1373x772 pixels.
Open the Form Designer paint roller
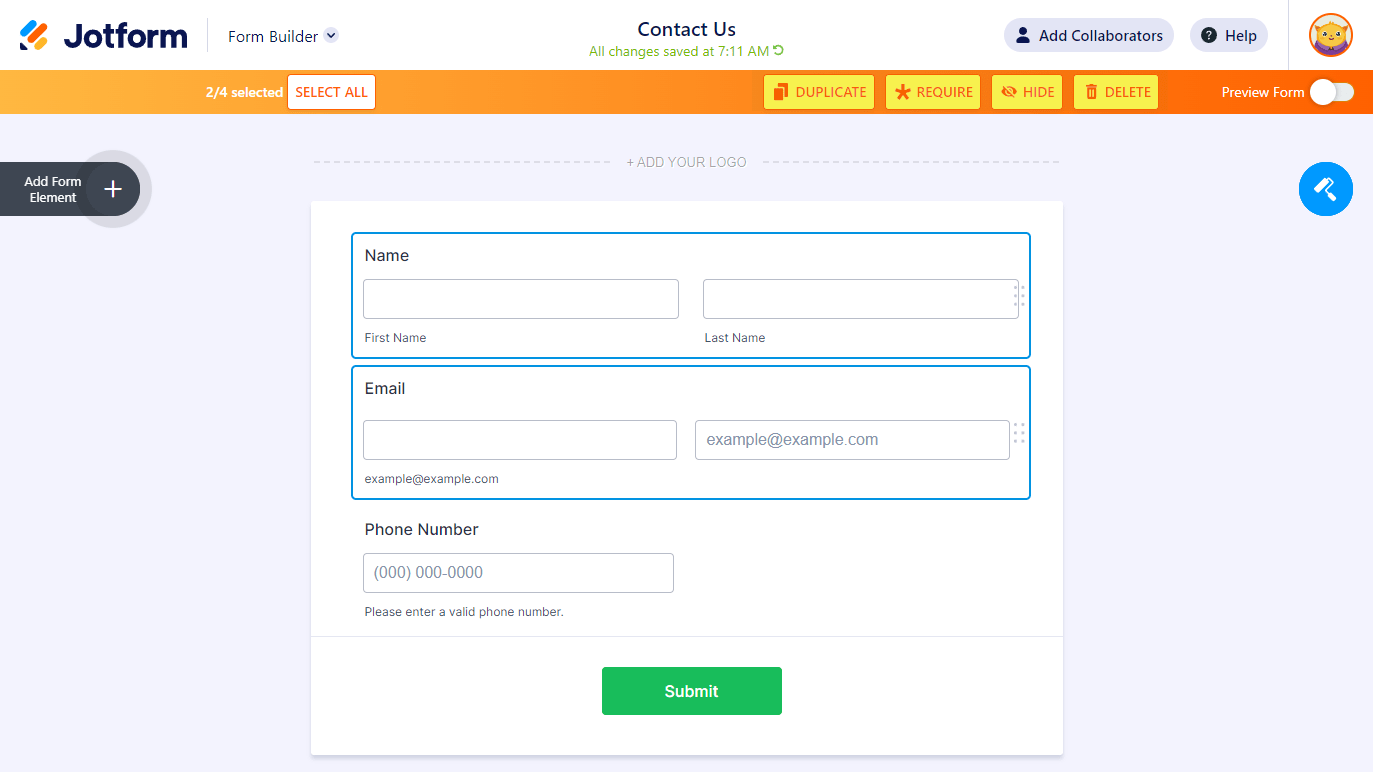coord(1325,188)
